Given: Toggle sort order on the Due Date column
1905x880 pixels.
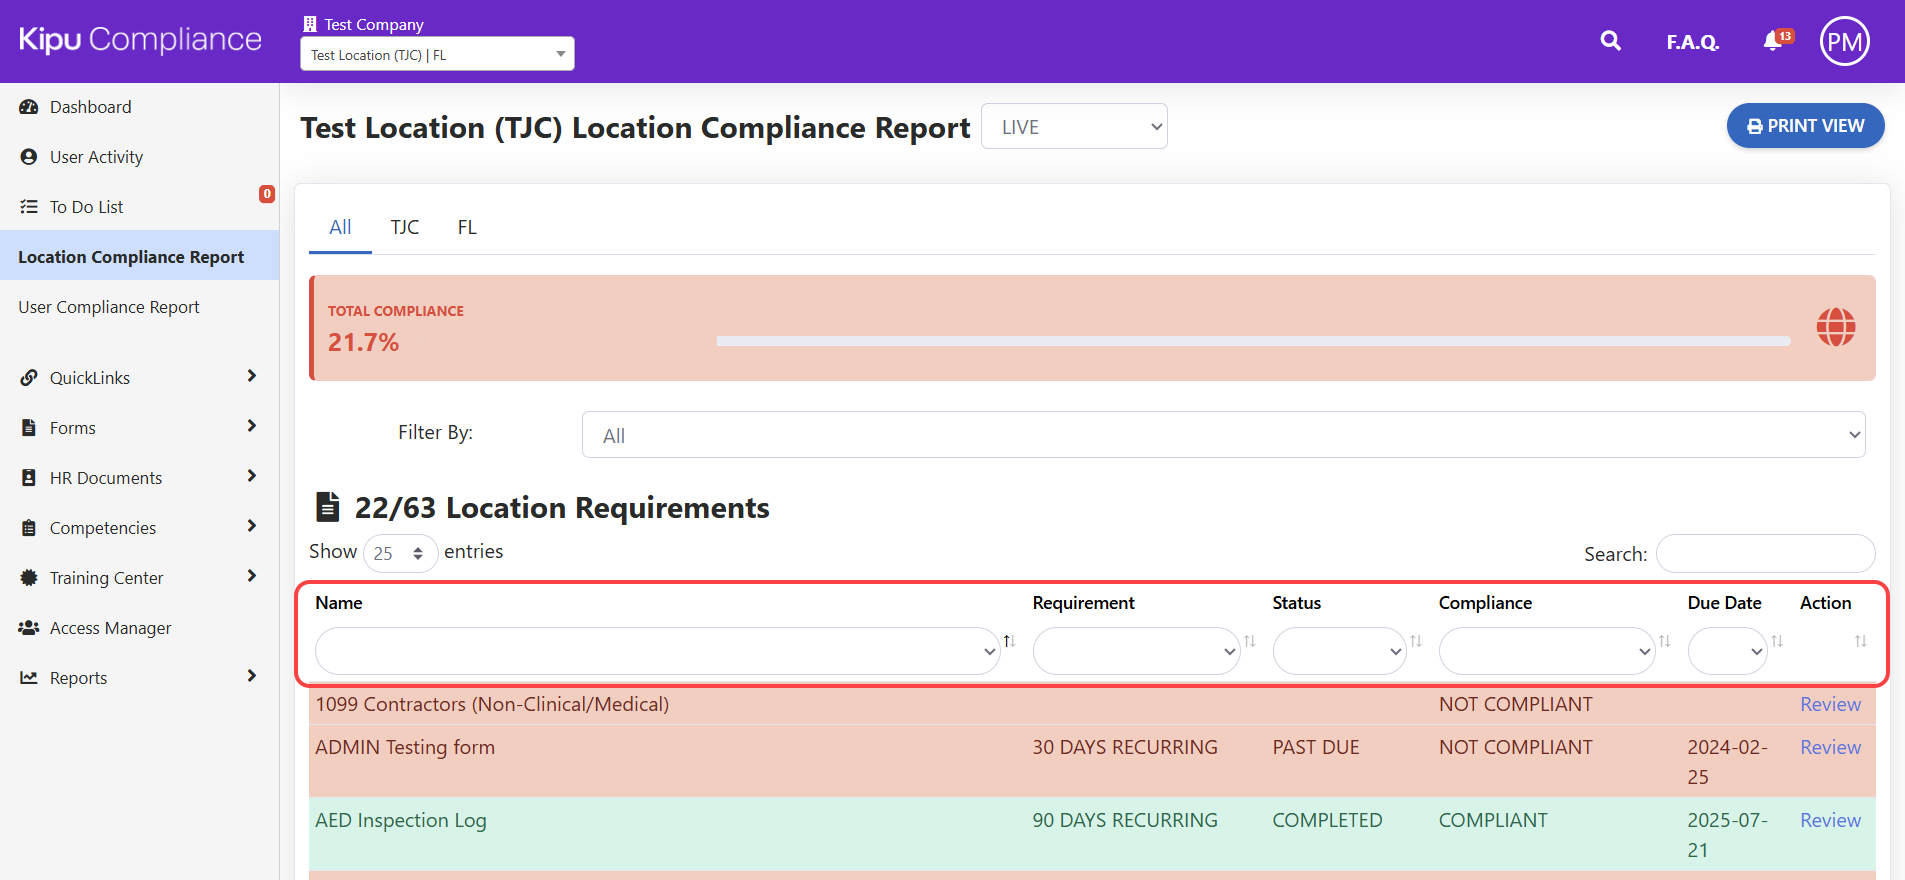Looking at the screenshot, I should pyautogui.click(x=1777, y=641).
